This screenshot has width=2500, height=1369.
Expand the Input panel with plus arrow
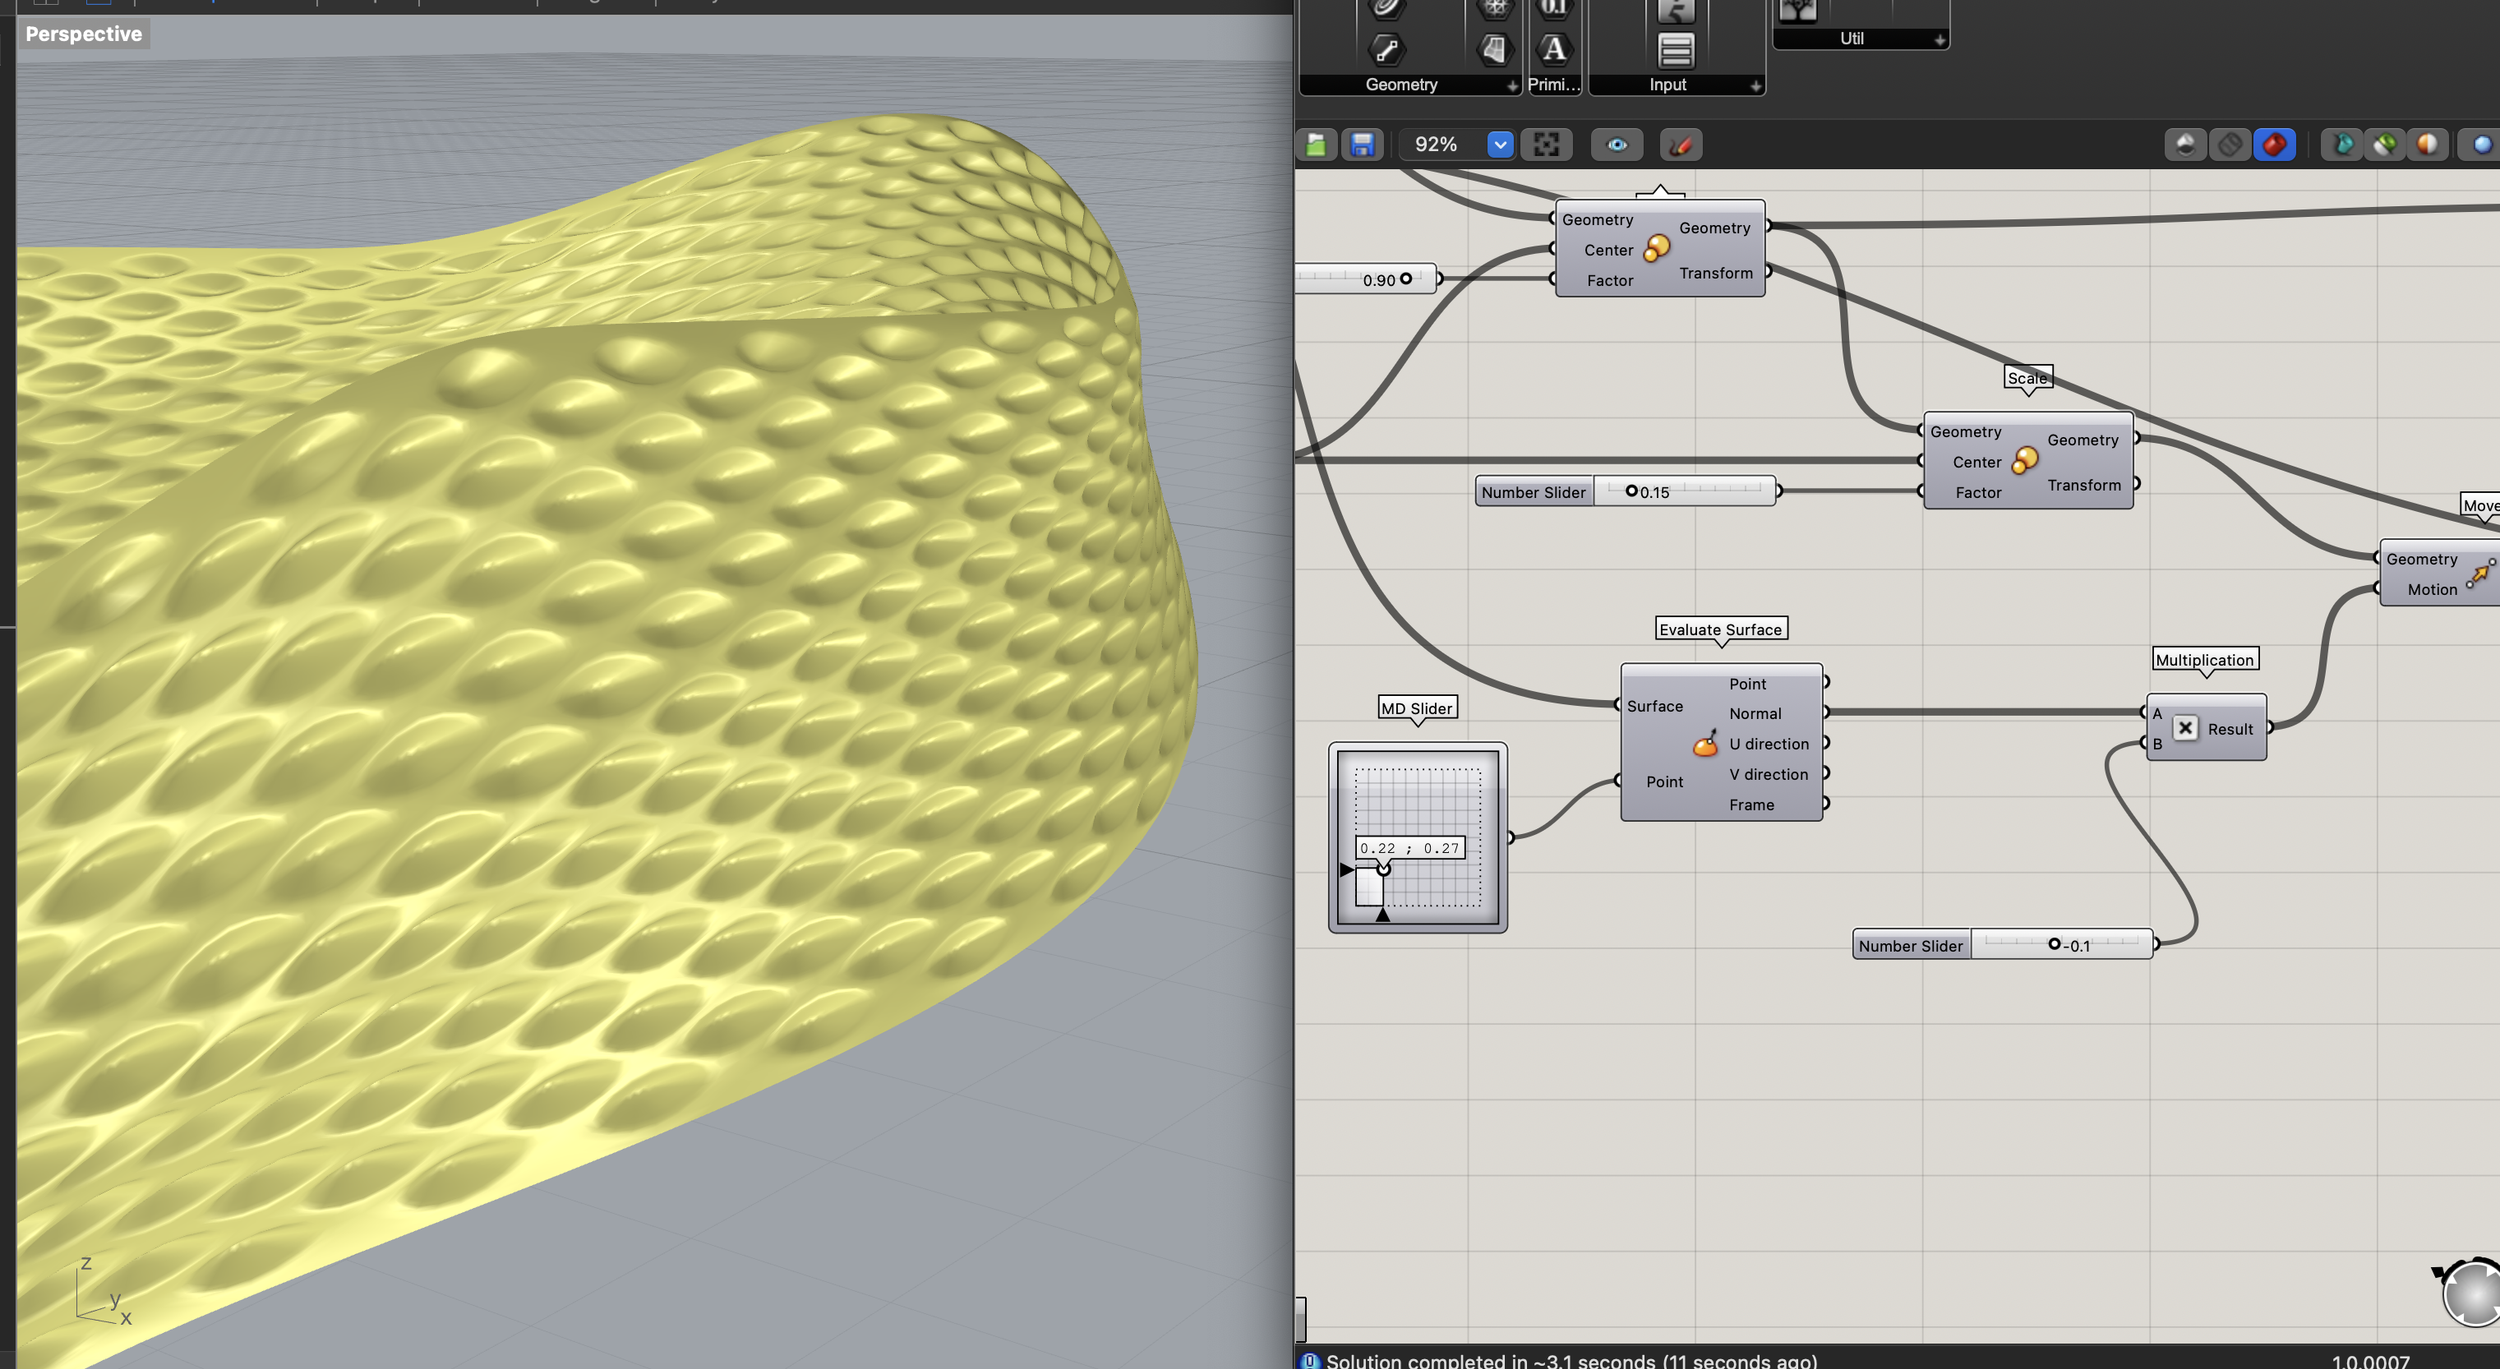coord(1755,87)
